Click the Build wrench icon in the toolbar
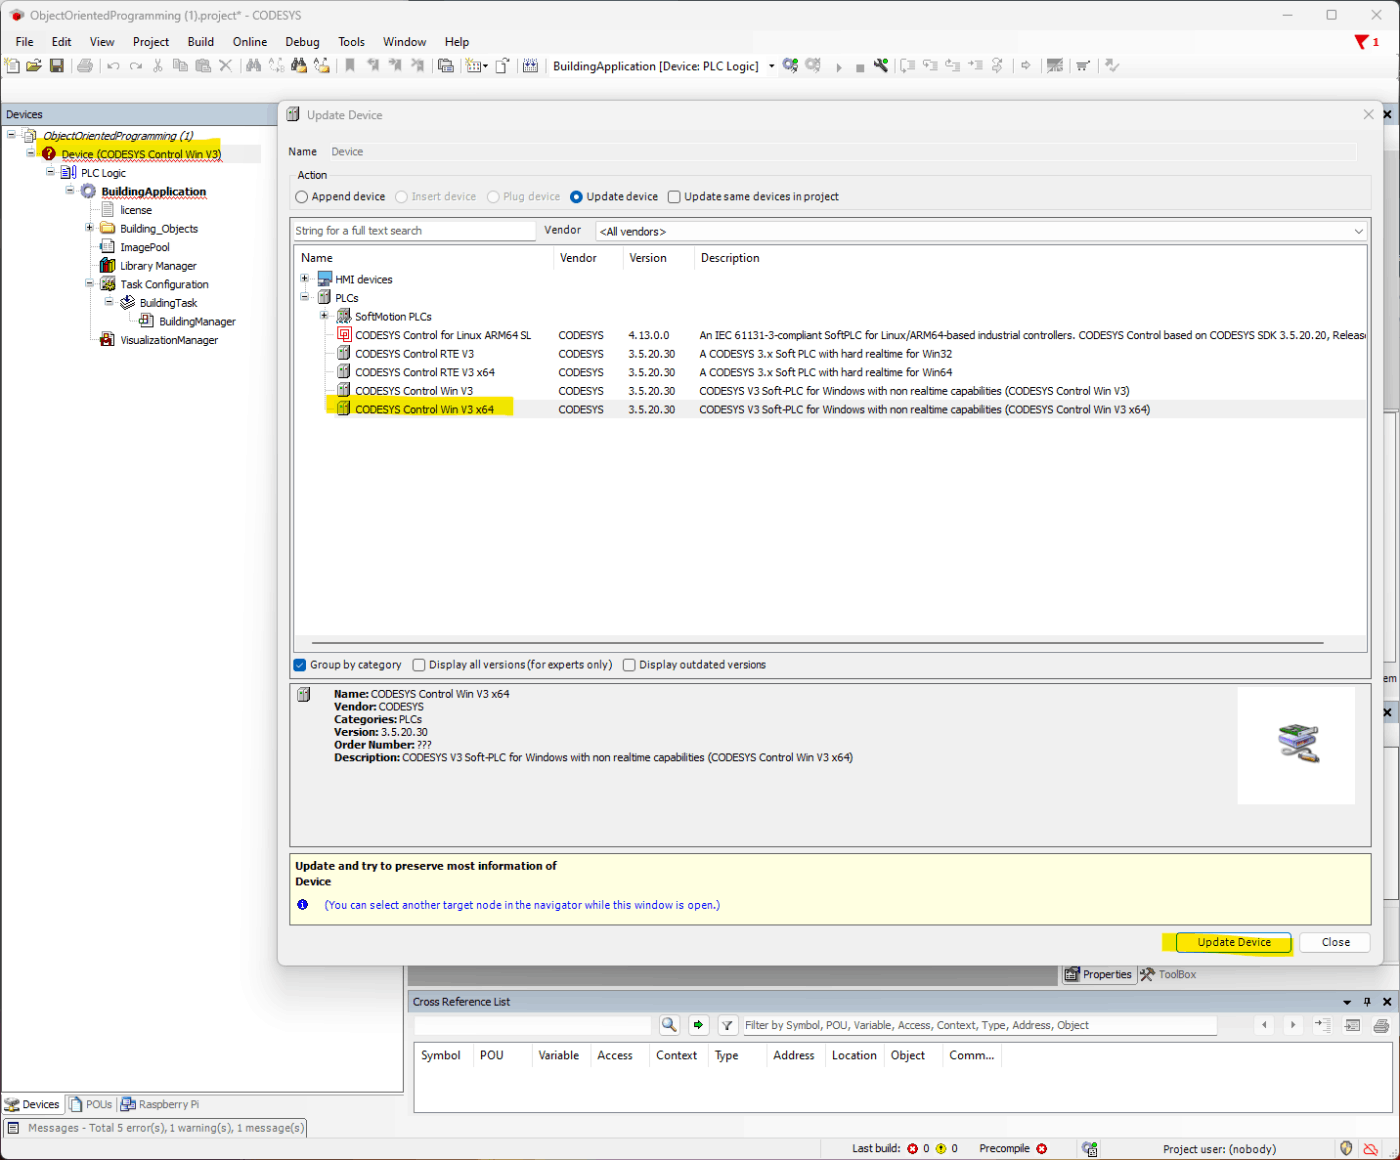This screenshot has height=1160, width=1400. (881, 66)
